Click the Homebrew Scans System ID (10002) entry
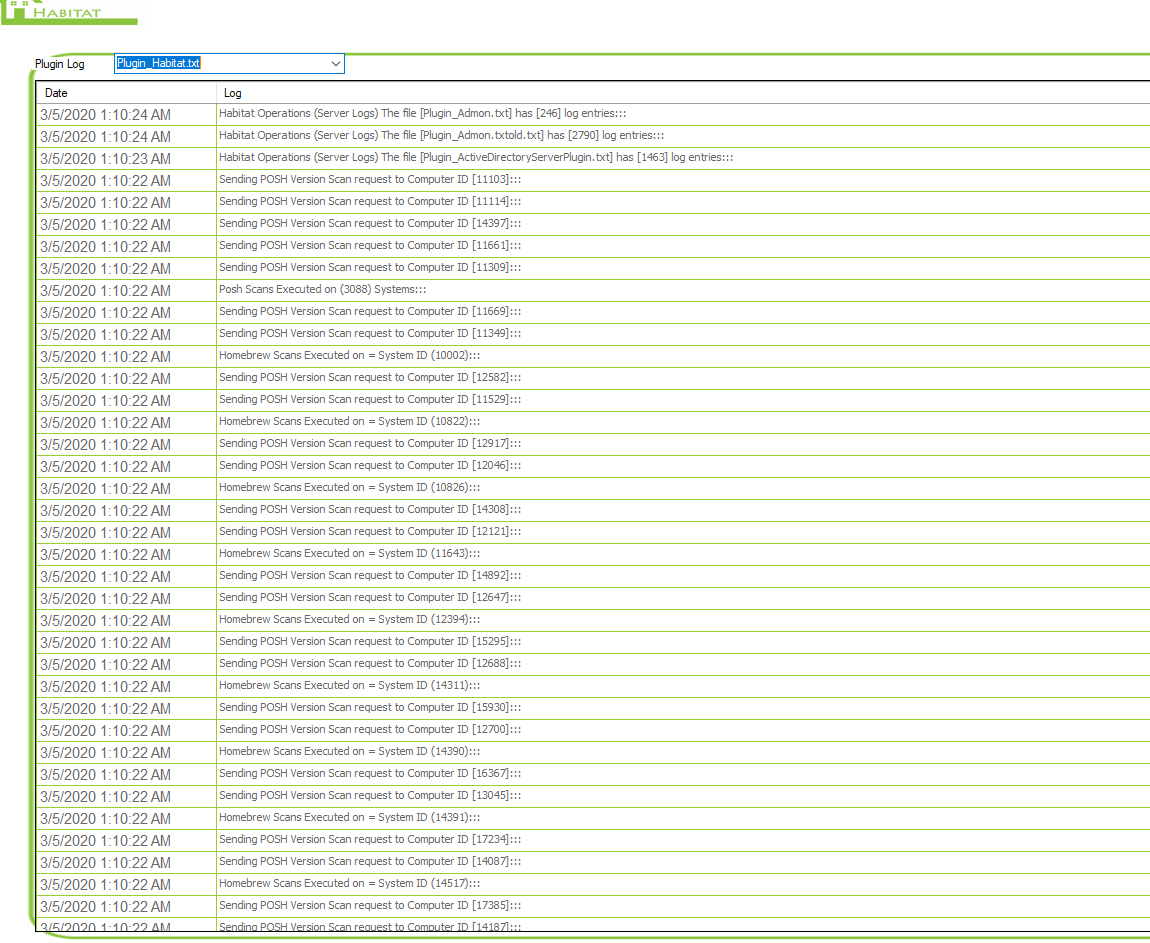The image size is (1150, 943). tap(349, 356)
